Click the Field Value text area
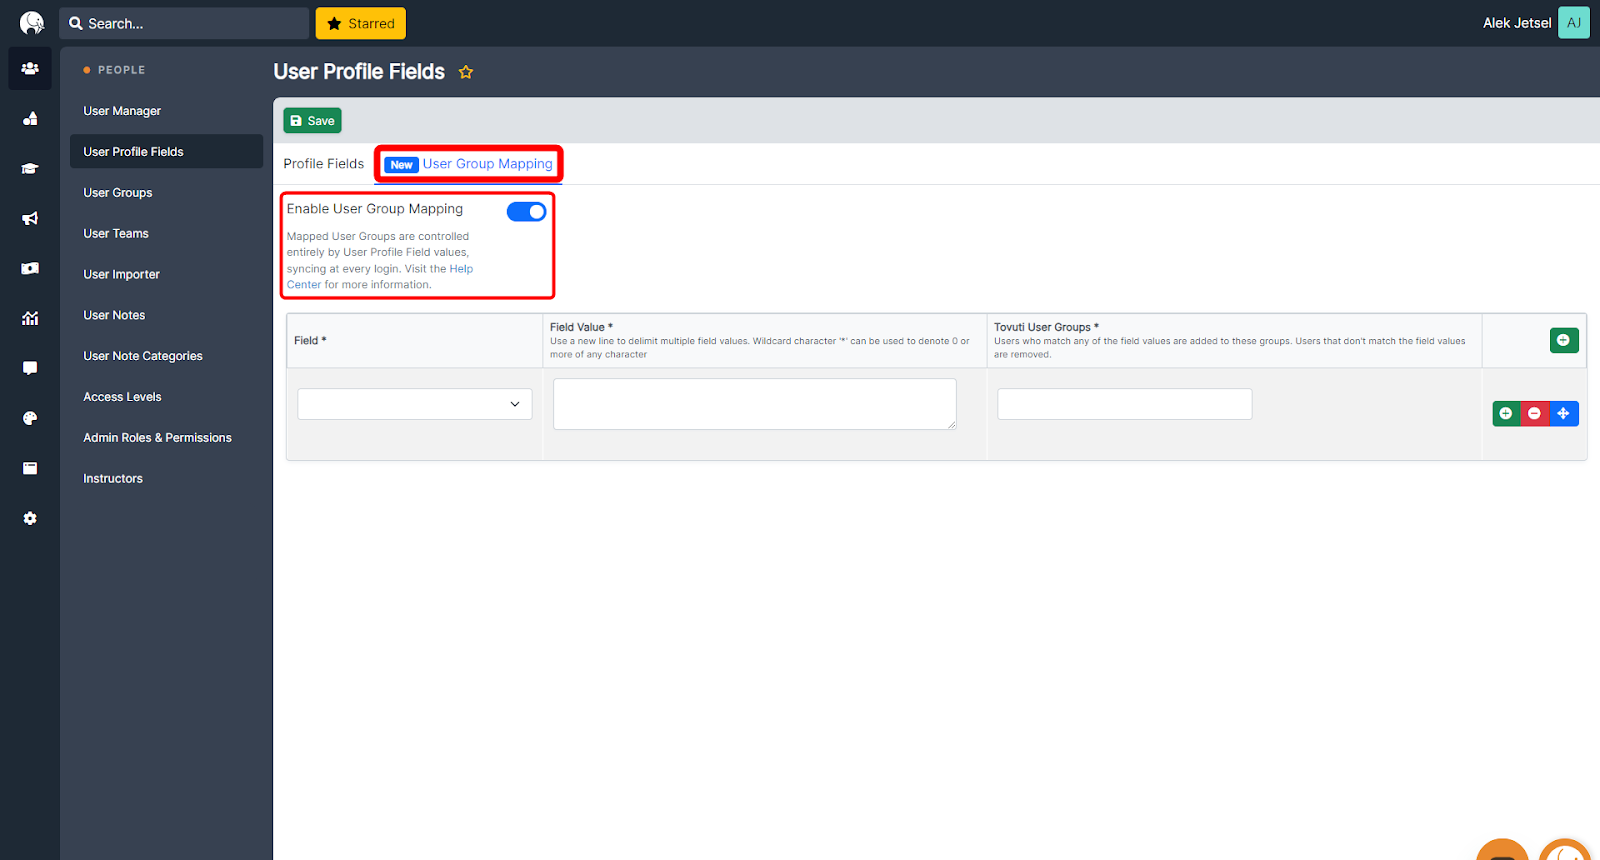1600x860 pixels. point(755,404)
